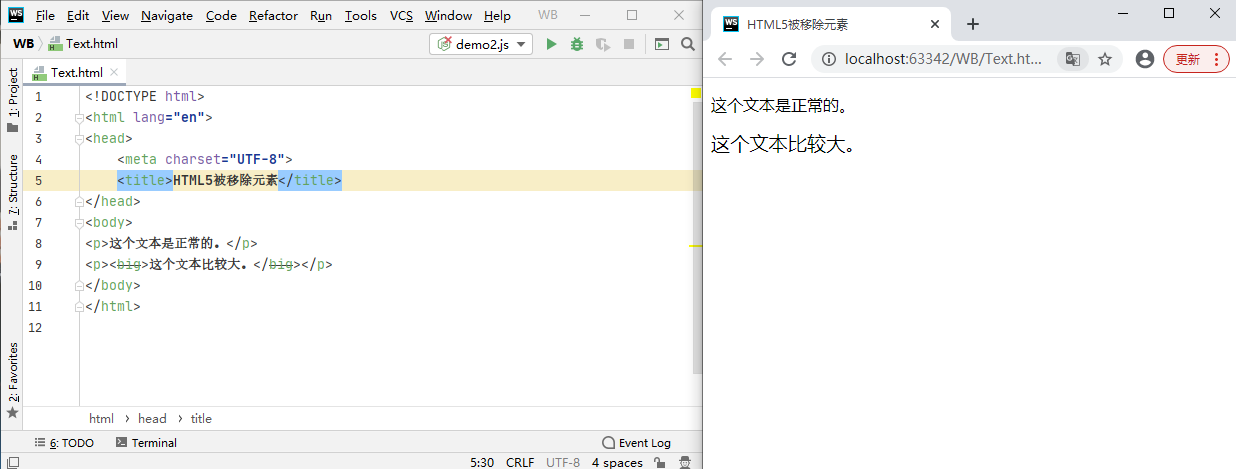1236x469 pixels.
Task: Switch to the Text.html editor tab
Action: click(x=76, y=72)
